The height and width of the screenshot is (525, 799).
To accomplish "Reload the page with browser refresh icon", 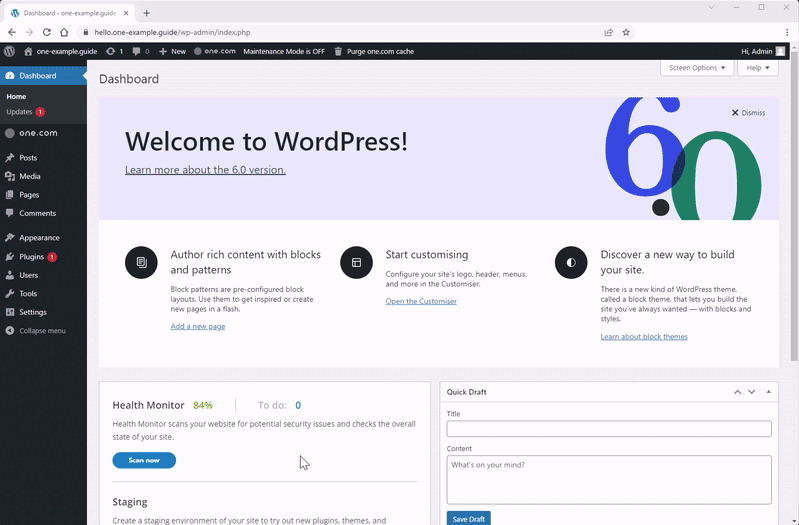I will (46, 32).
